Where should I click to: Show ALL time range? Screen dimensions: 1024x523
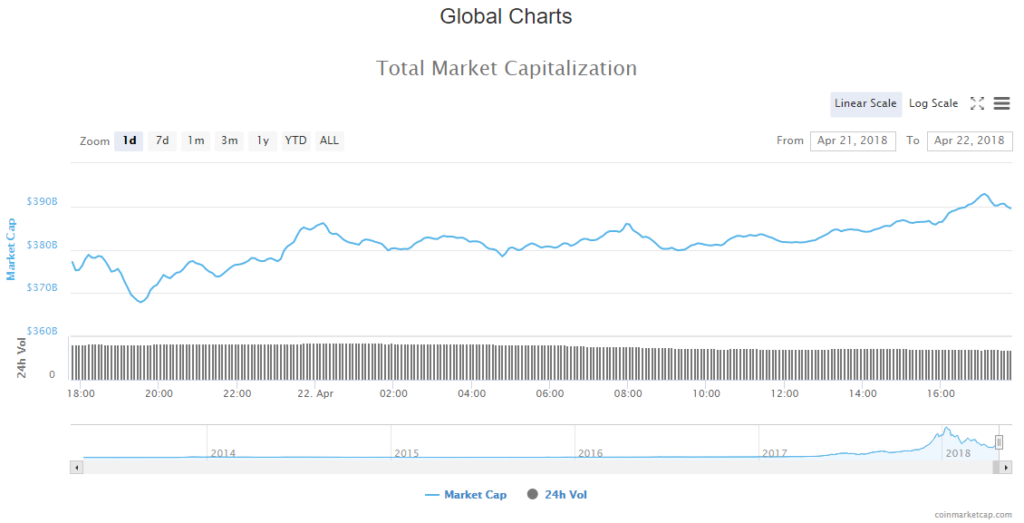[329, 141]
